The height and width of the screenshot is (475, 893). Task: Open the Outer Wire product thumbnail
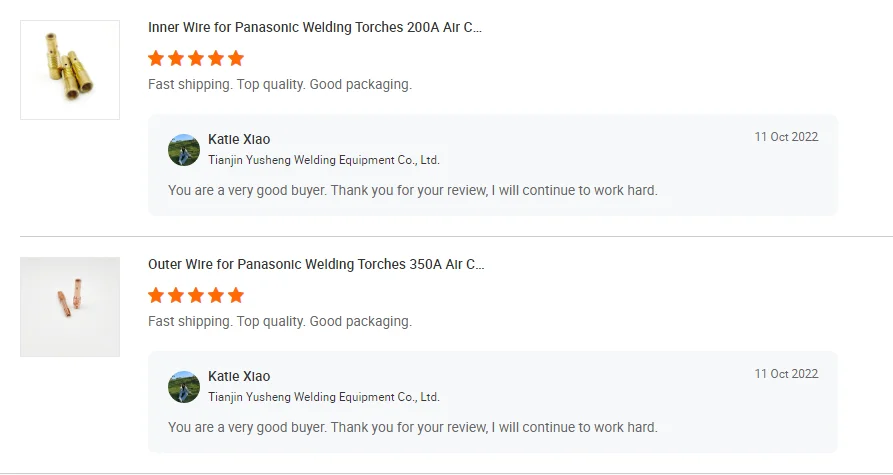coord(70,307)
